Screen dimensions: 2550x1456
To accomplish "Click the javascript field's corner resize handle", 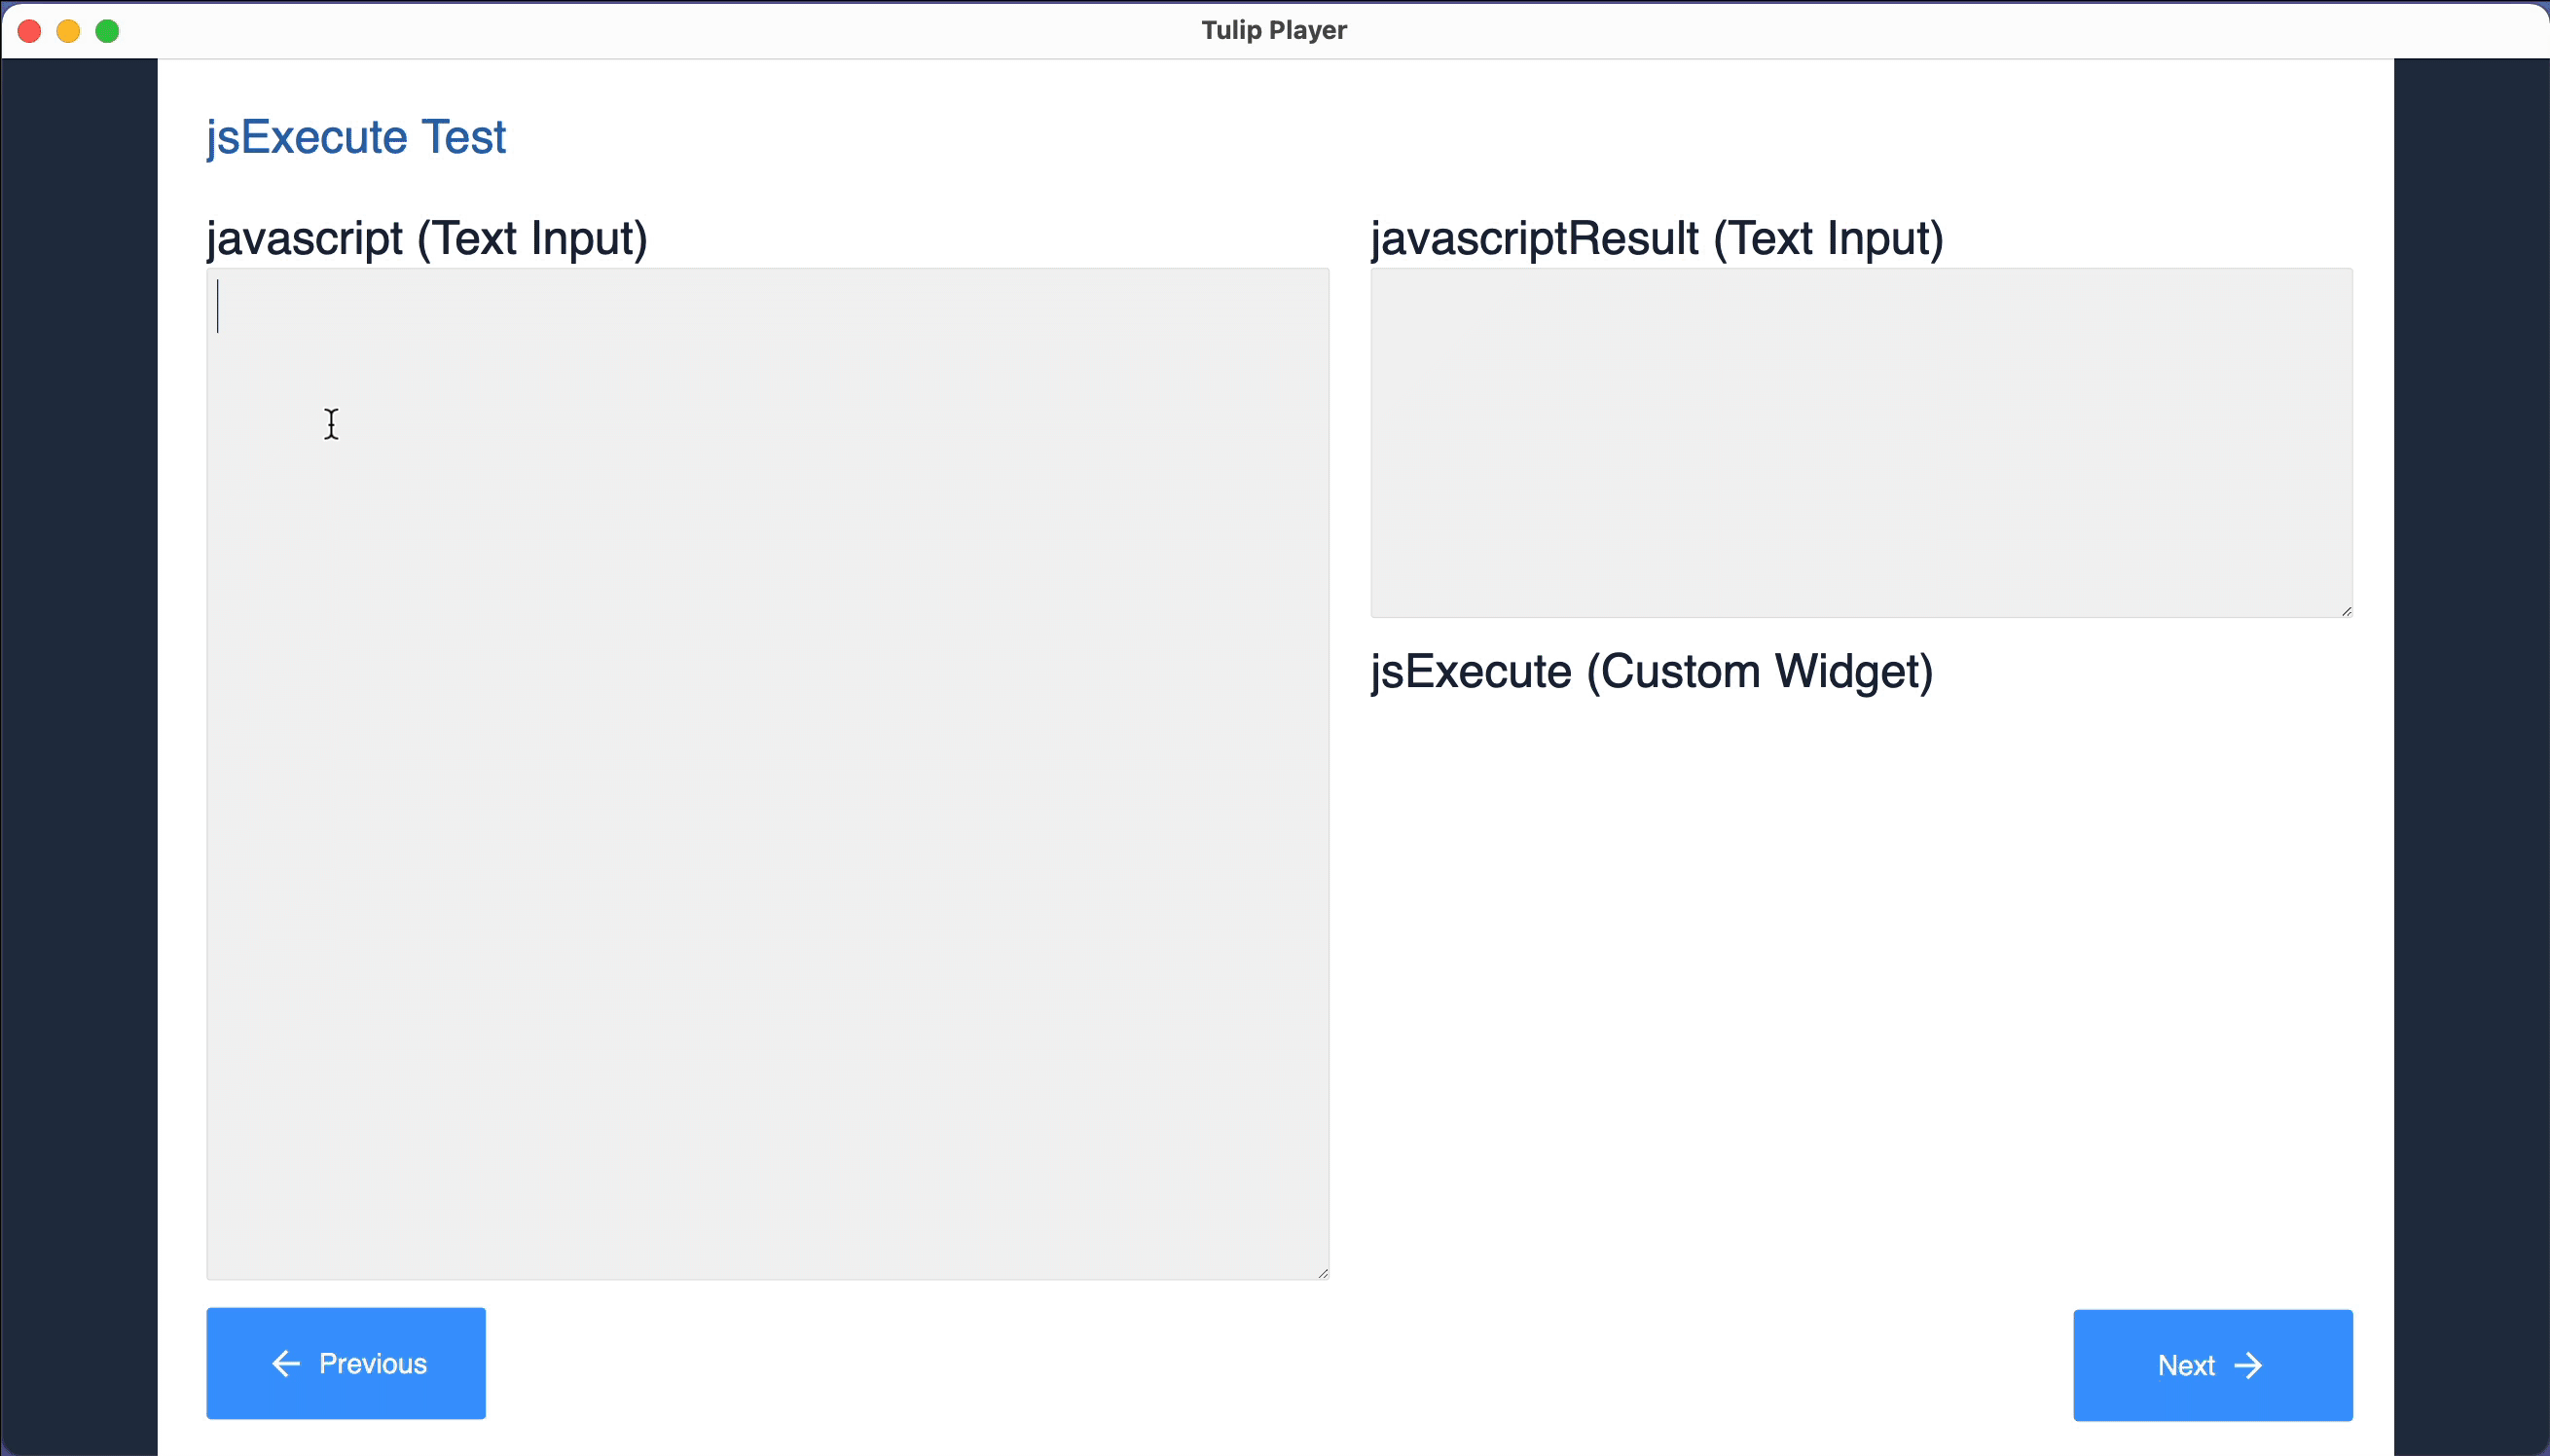I will pos(1322,1272).
